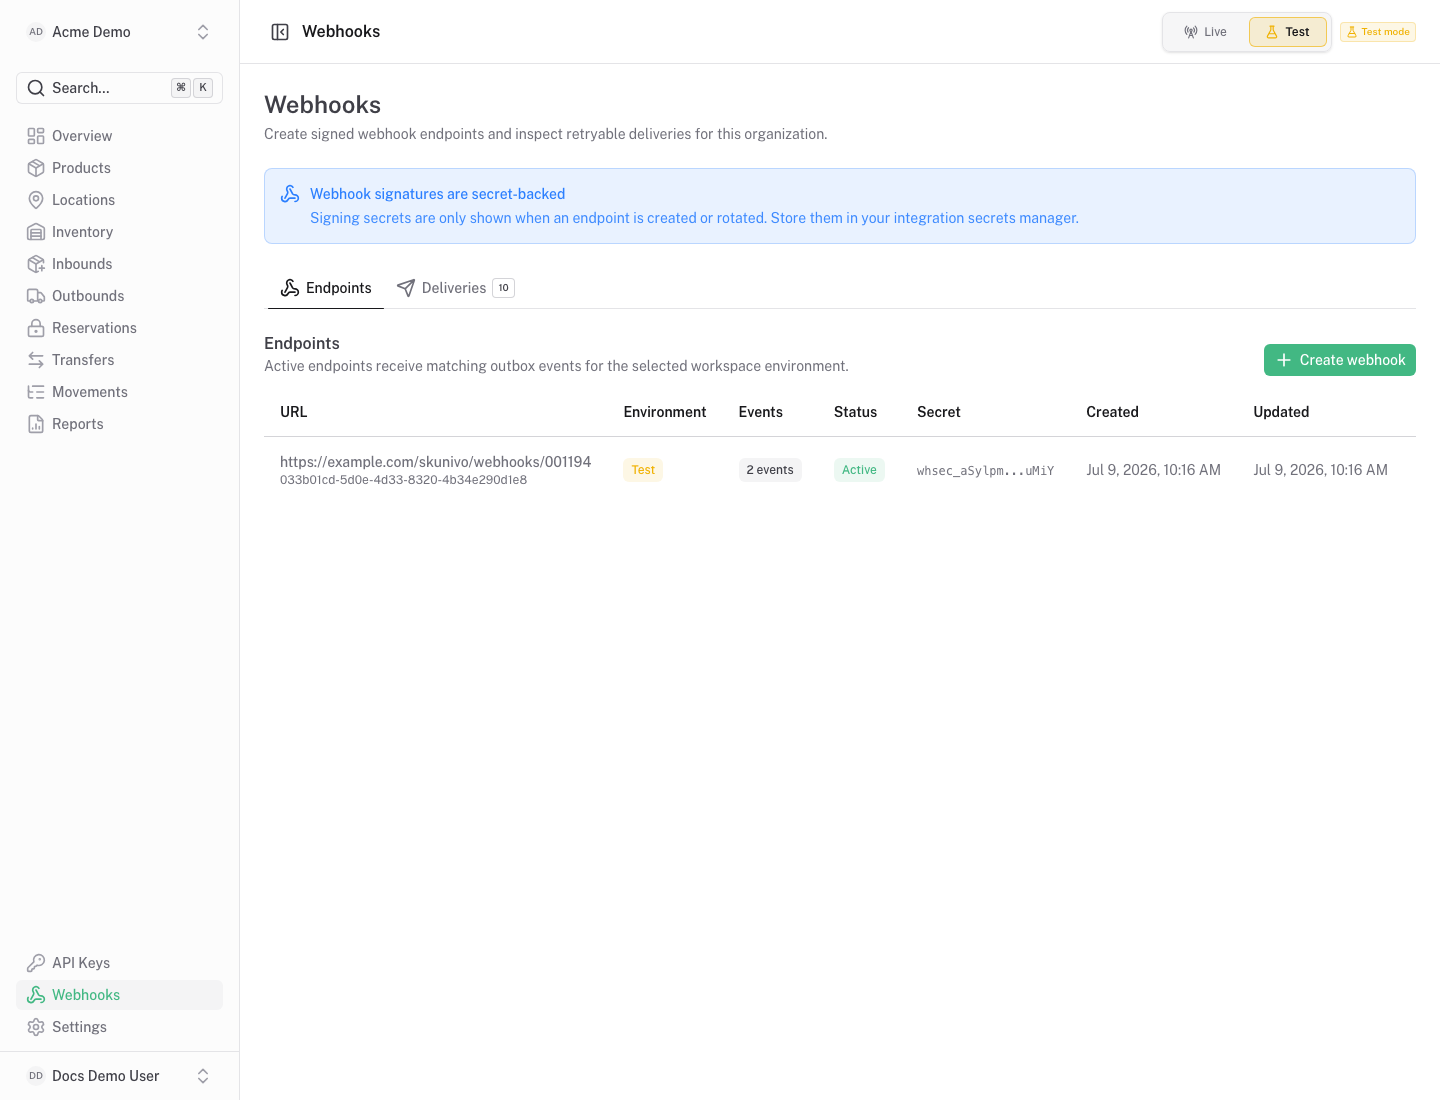Expand the Acme Demo organization switcher

click(120, 32)
